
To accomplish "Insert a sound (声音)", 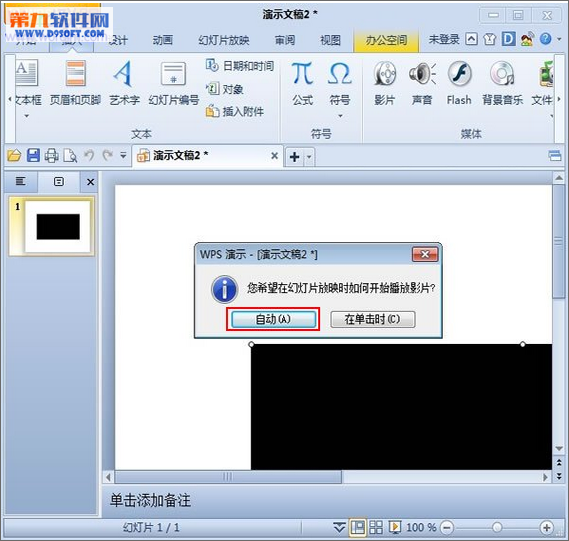I will click(x=422, y=83).
